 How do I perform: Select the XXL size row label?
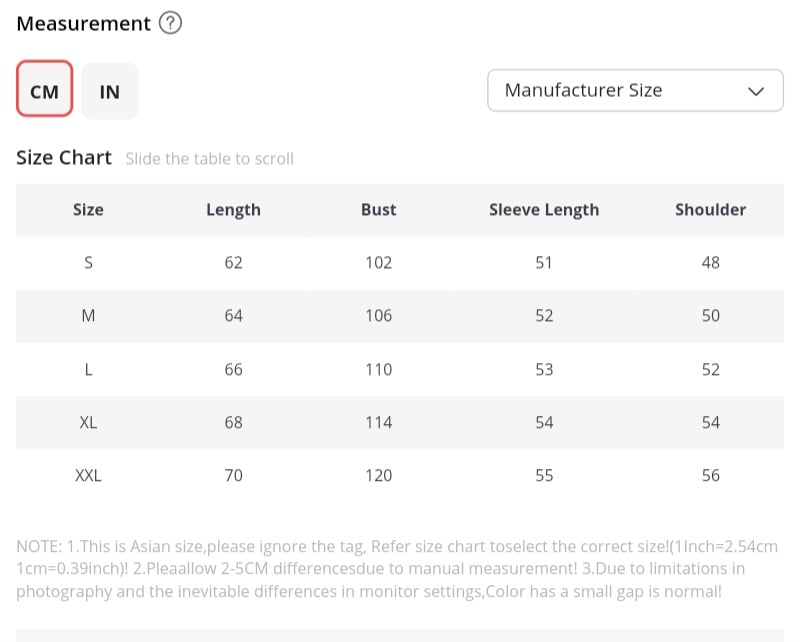pos(88,475)
